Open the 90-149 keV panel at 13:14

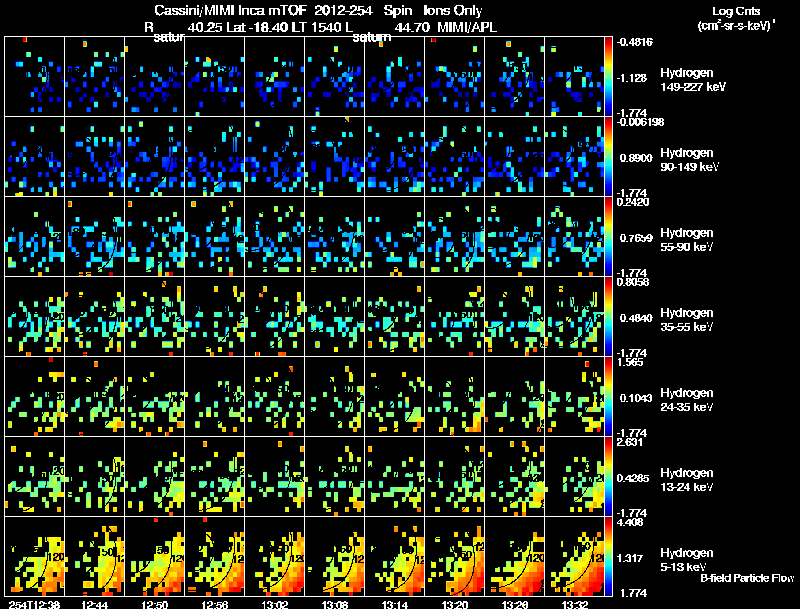tap(395, 157)
